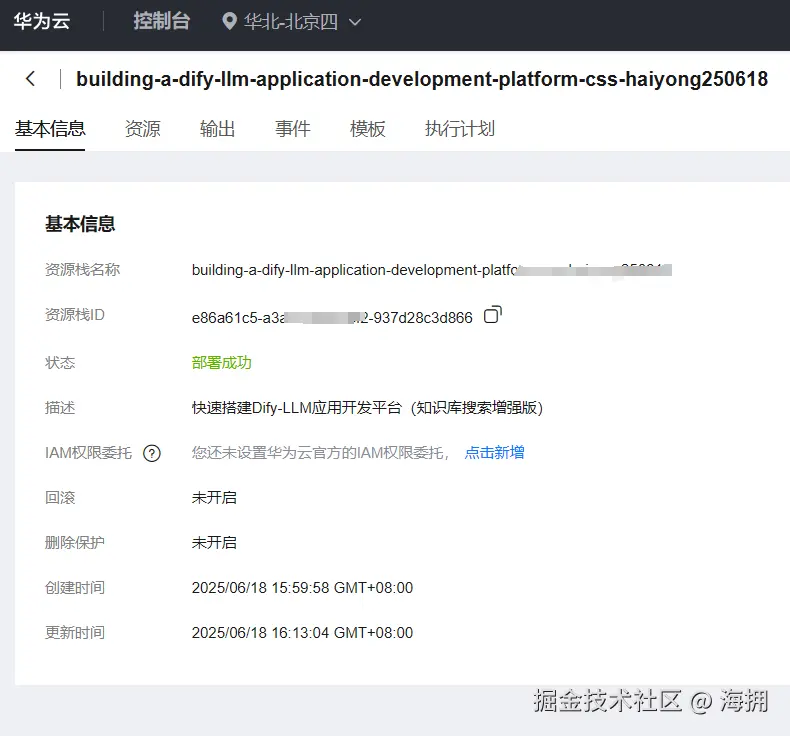Select the 基本信息 tab
This screenshot has width=790, height=736.
pos(50,129)
